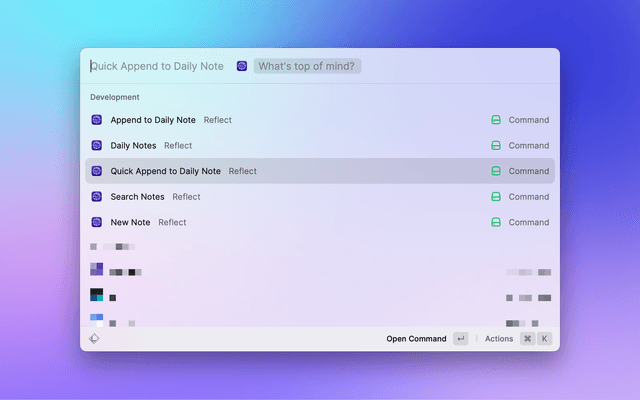The width and height of the screenshot is (640, 400).
Task: Select highlighted Quick Append to Daily Note row
Action: pyautogui.click(x=320, y=171)
